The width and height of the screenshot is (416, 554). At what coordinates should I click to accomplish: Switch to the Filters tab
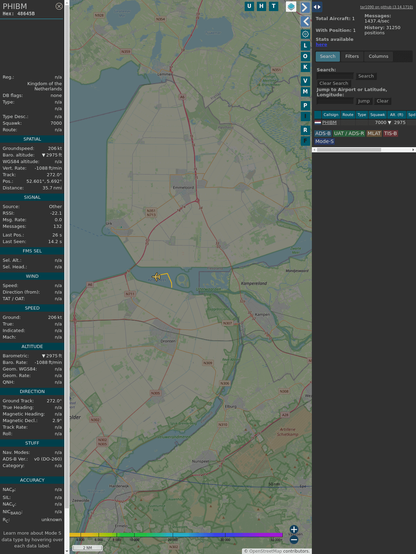352,56
